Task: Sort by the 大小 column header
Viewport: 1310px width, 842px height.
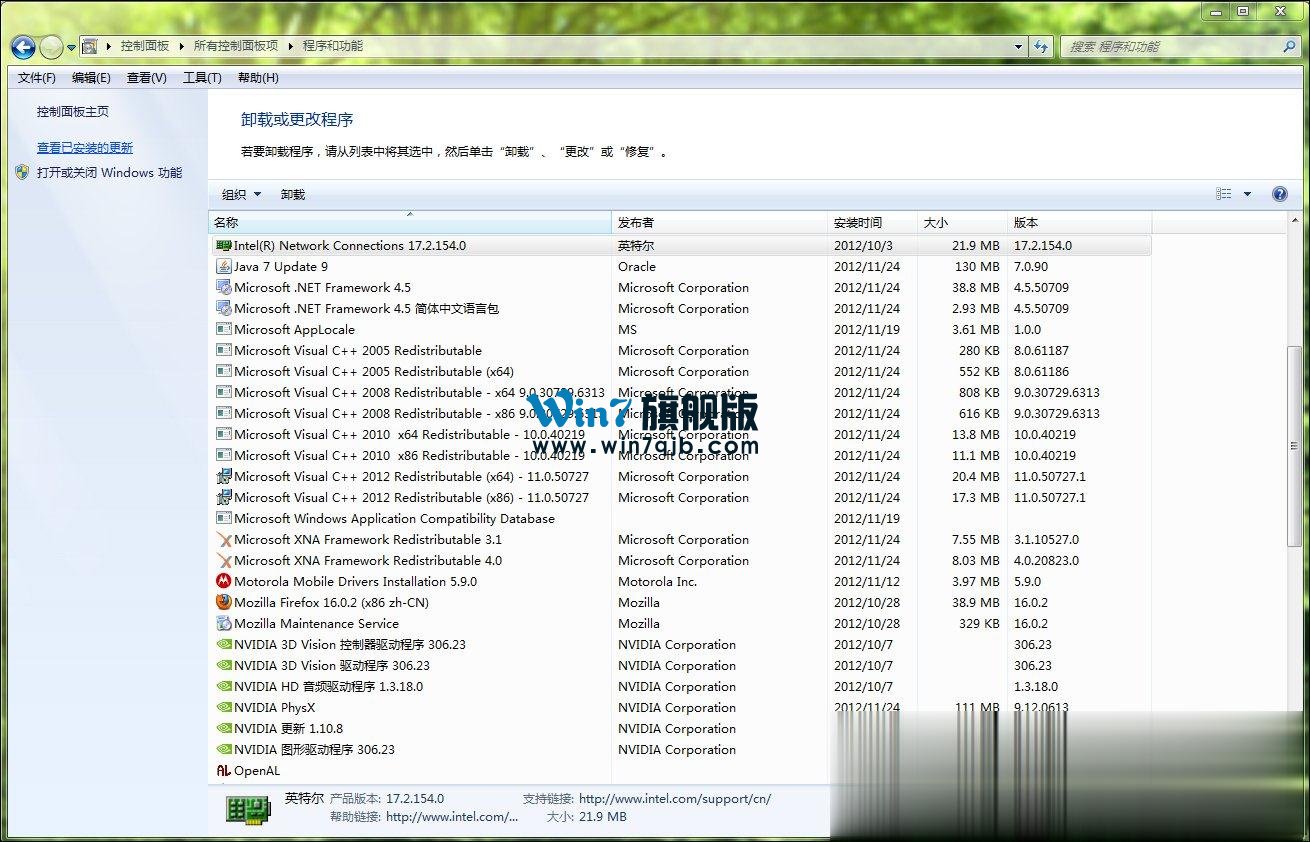Action: [962, 222]
